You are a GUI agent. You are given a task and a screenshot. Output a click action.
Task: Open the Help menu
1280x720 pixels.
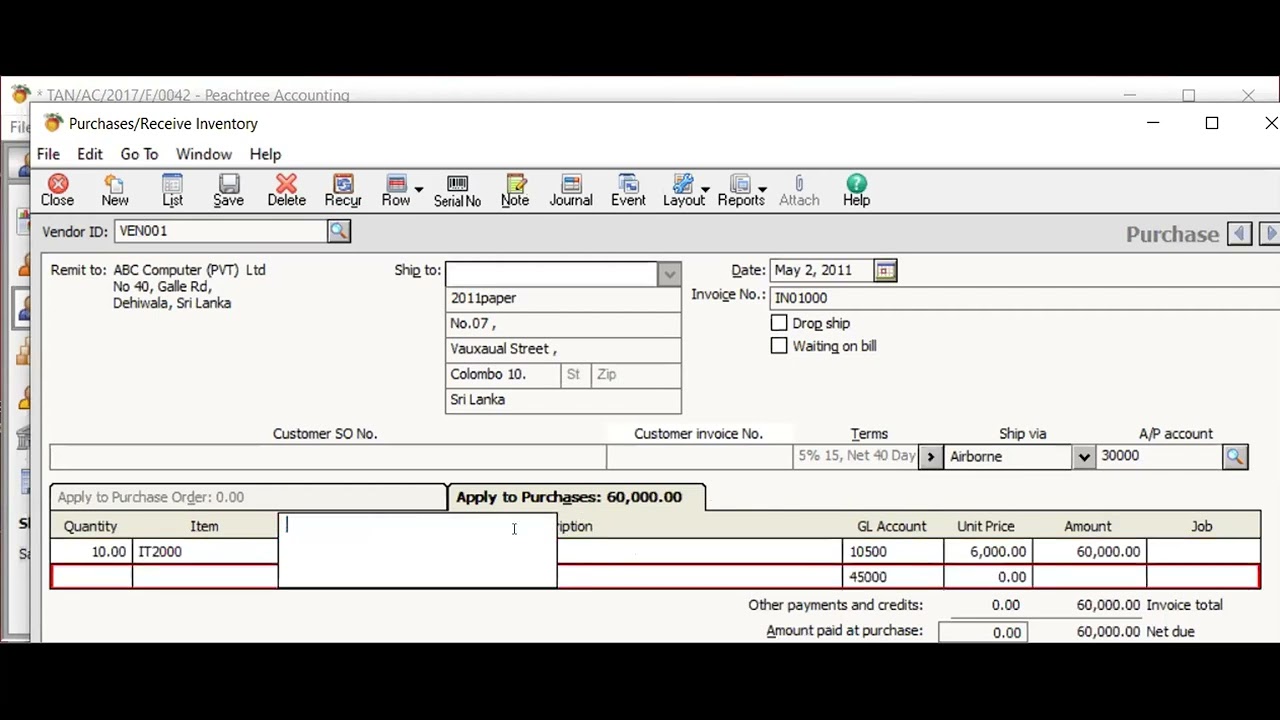pos(265,154)
